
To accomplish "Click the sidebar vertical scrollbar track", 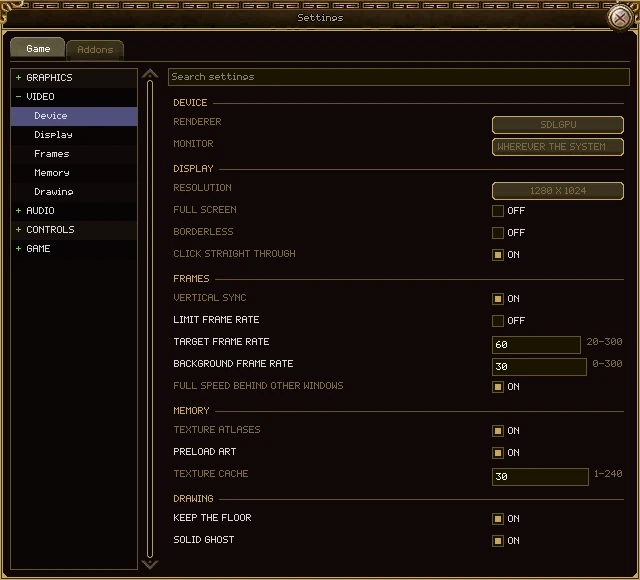I will pyautogui.click(x=150, y=319).
